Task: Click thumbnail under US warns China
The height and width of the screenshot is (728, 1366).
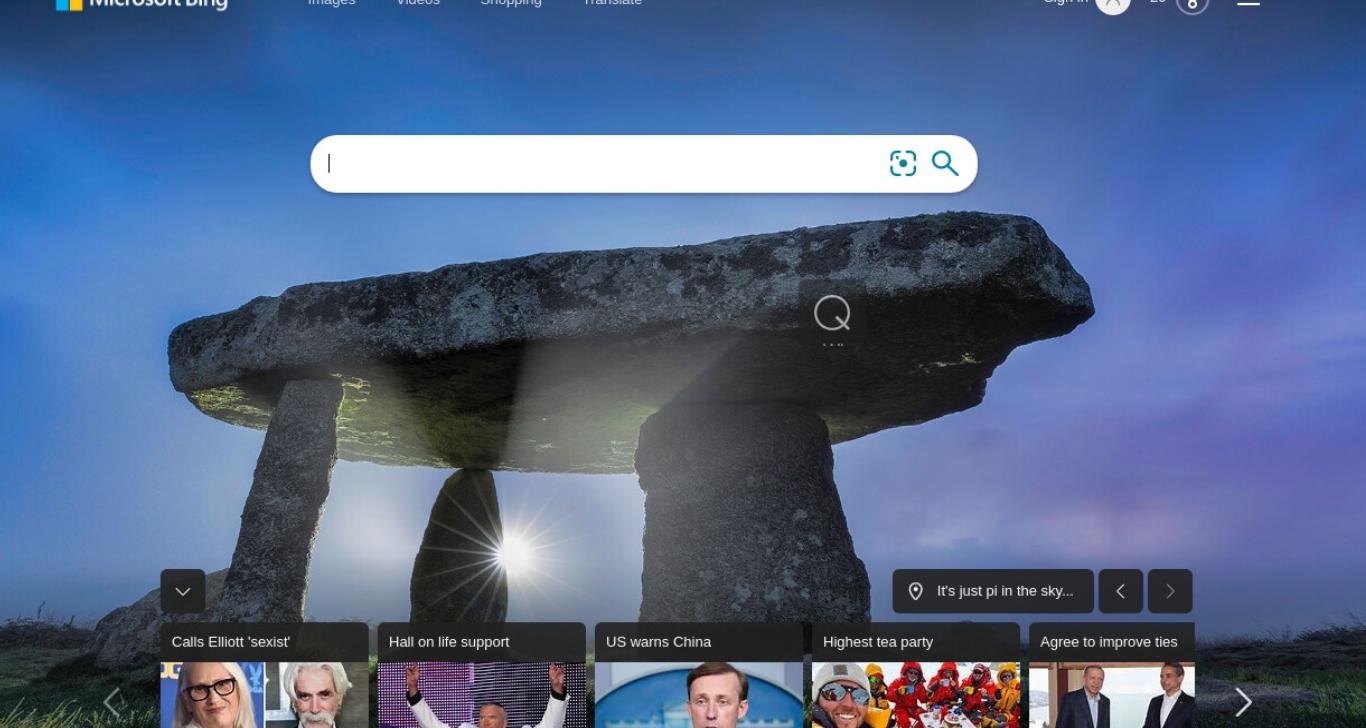Action: pos(699,695)
